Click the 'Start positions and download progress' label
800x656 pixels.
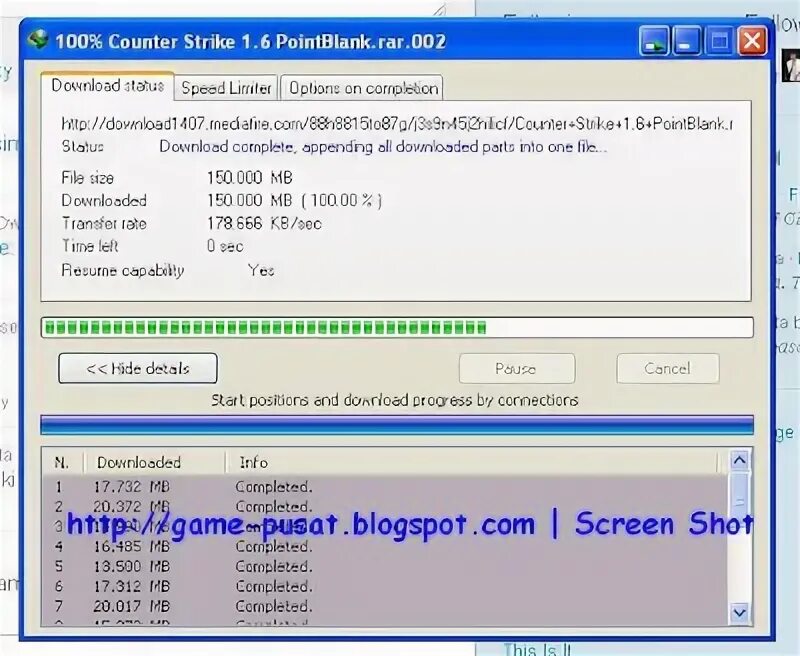(394, 400)
